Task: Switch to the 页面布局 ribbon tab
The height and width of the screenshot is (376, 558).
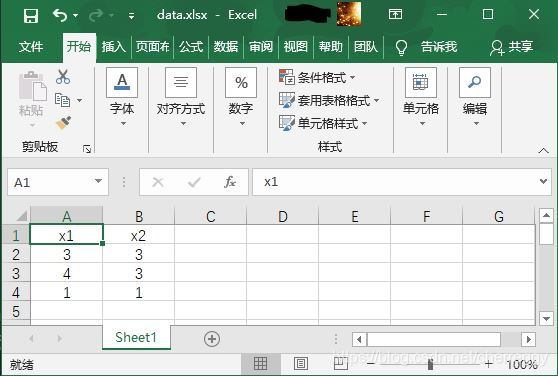Action: pos(152,47)
